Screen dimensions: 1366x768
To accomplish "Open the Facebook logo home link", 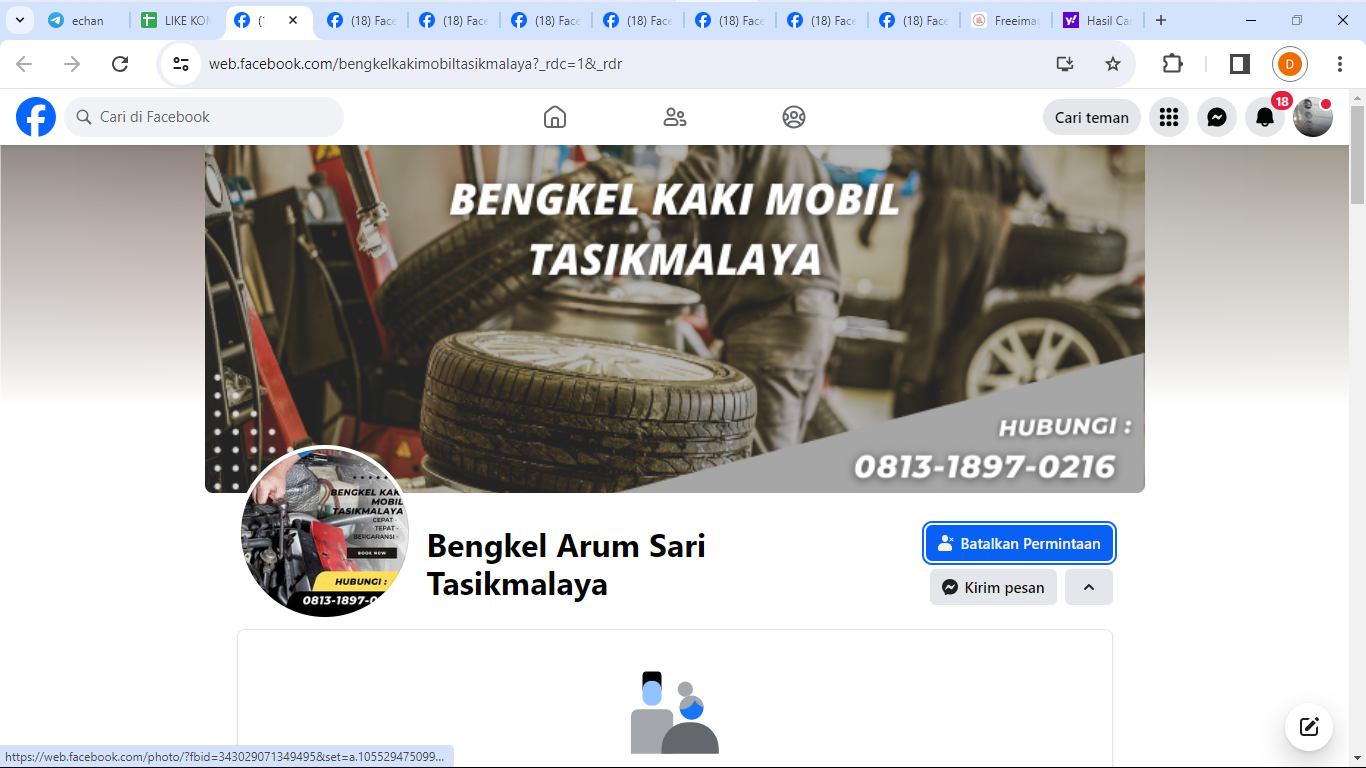I will [x=36, y=117].
